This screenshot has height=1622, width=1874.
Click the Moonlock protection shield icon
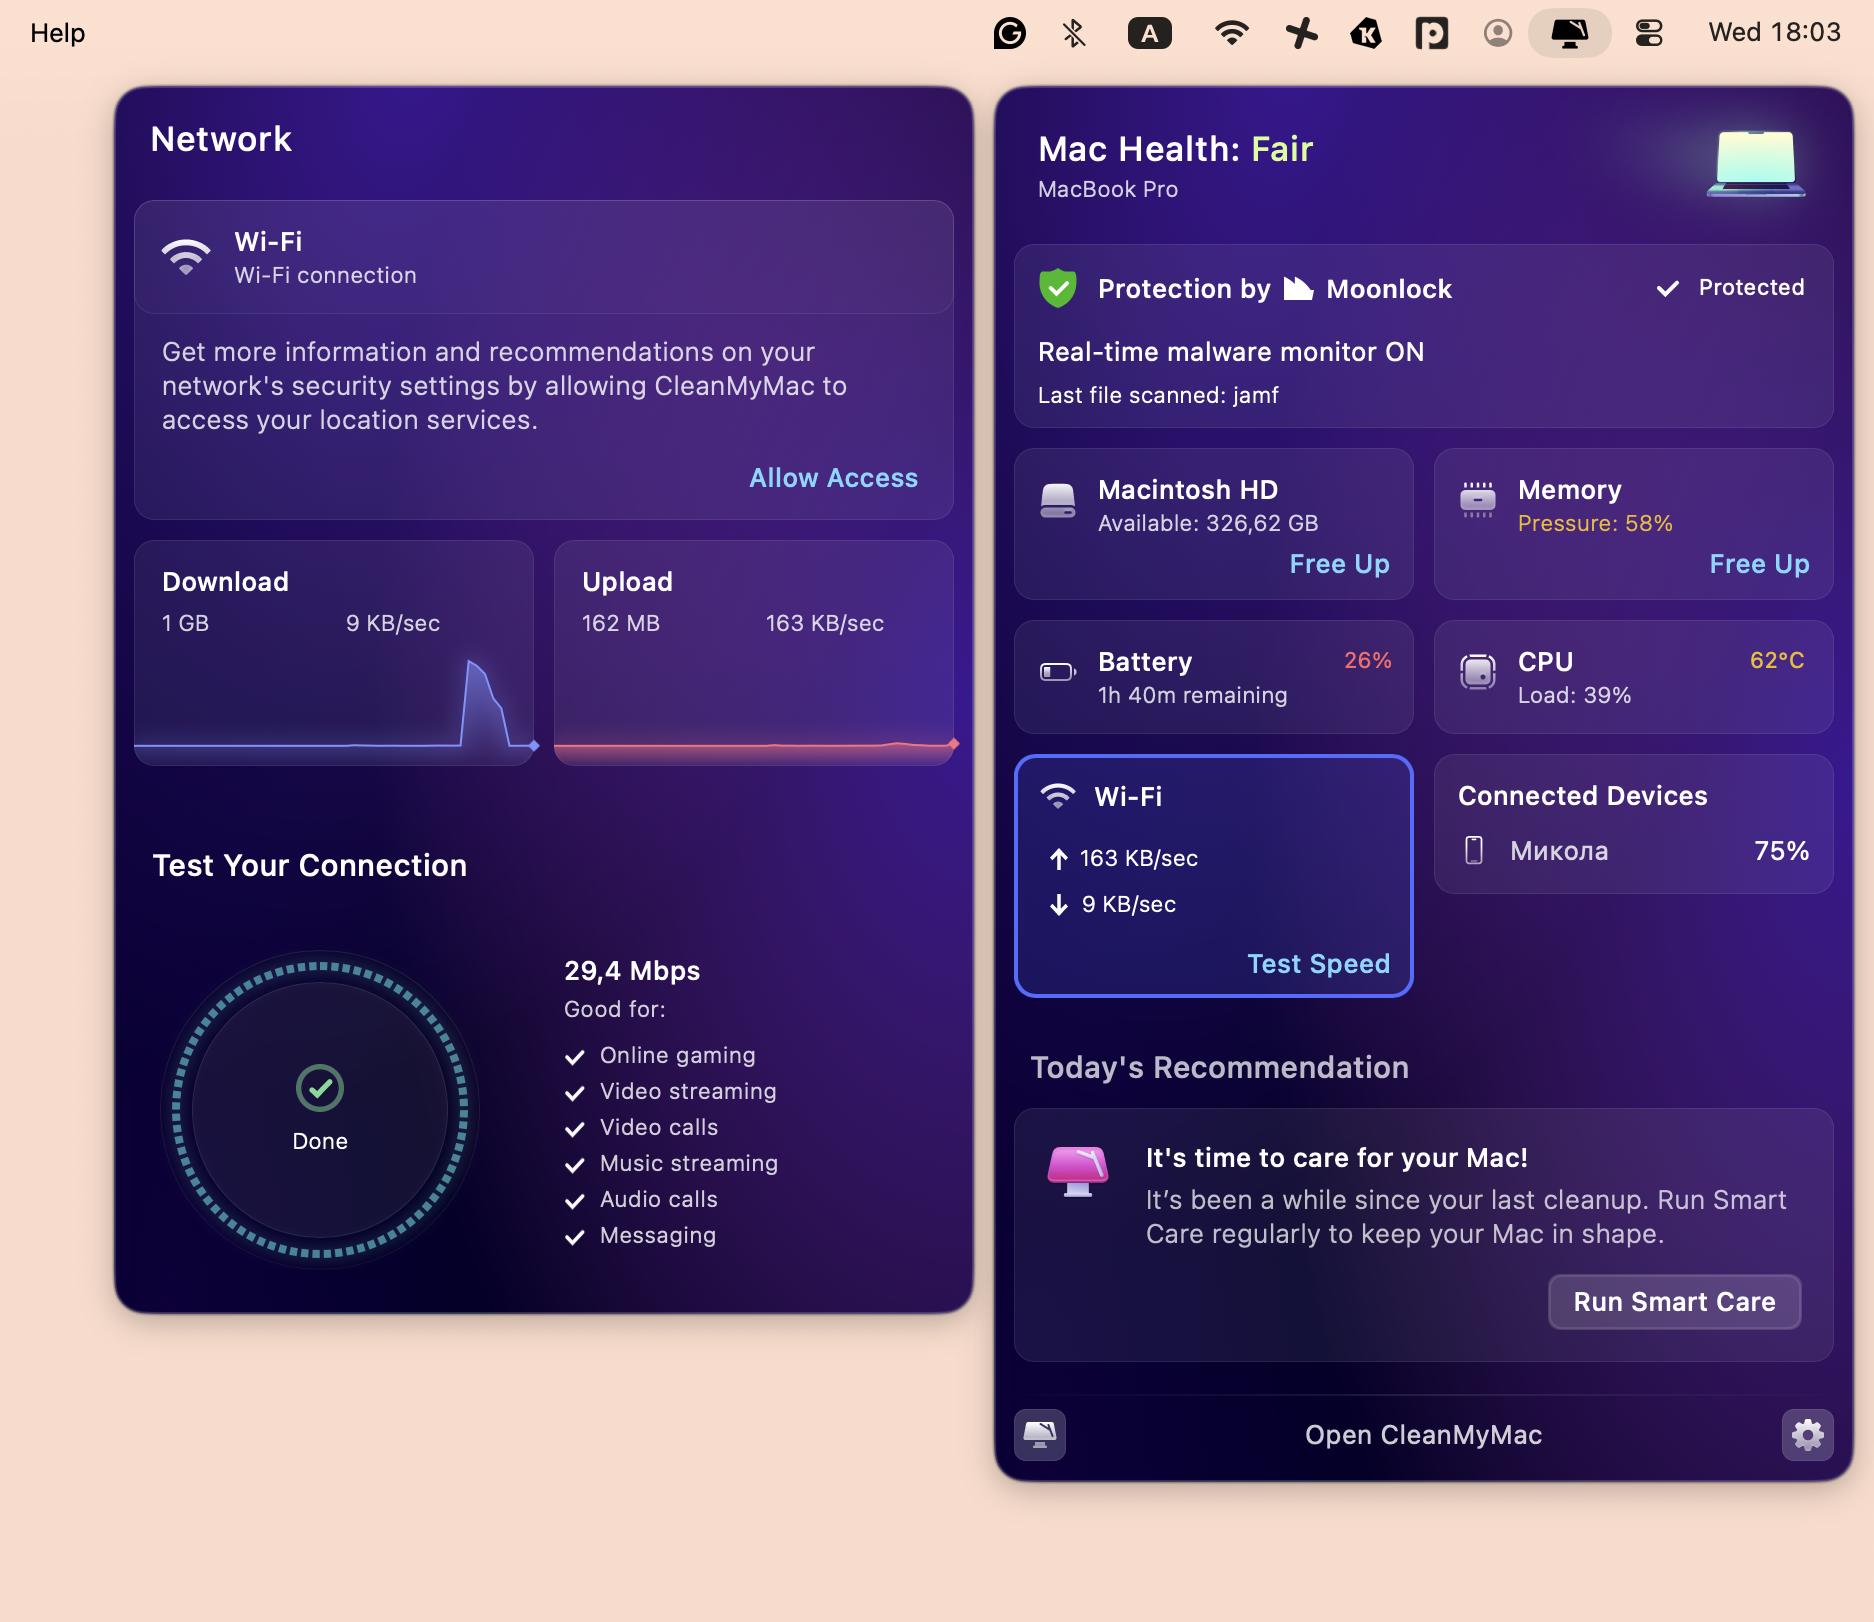1057,288
